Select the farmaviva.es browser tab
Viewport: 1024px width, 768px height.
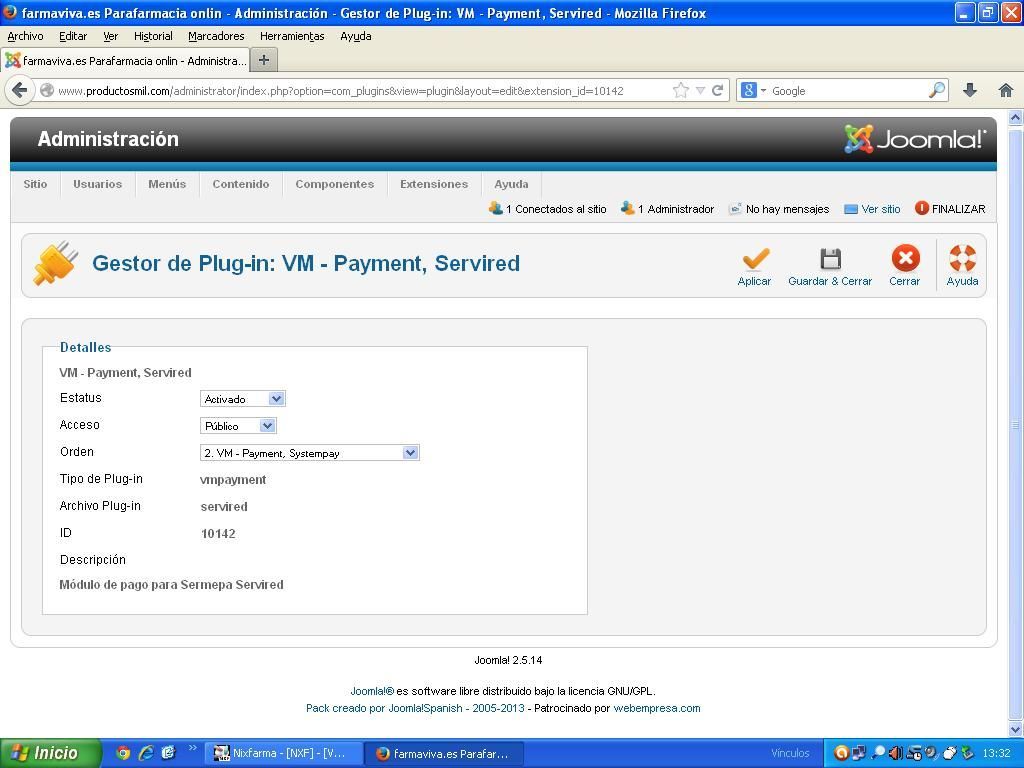125,60
